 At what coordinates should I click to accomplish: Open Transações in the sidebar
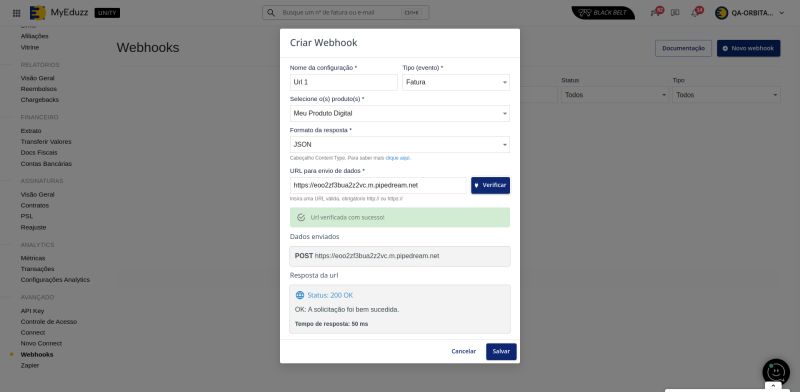tap(37, 269)
